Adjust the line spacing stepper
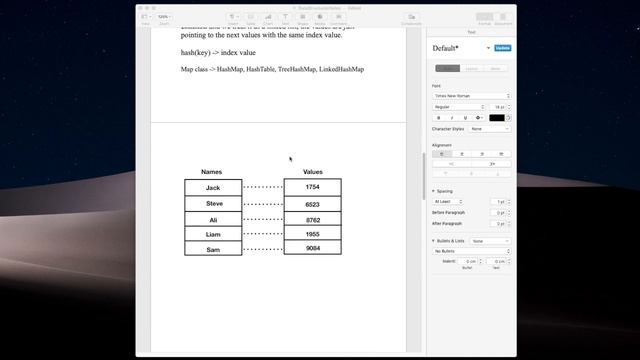 tap(509, 202)
